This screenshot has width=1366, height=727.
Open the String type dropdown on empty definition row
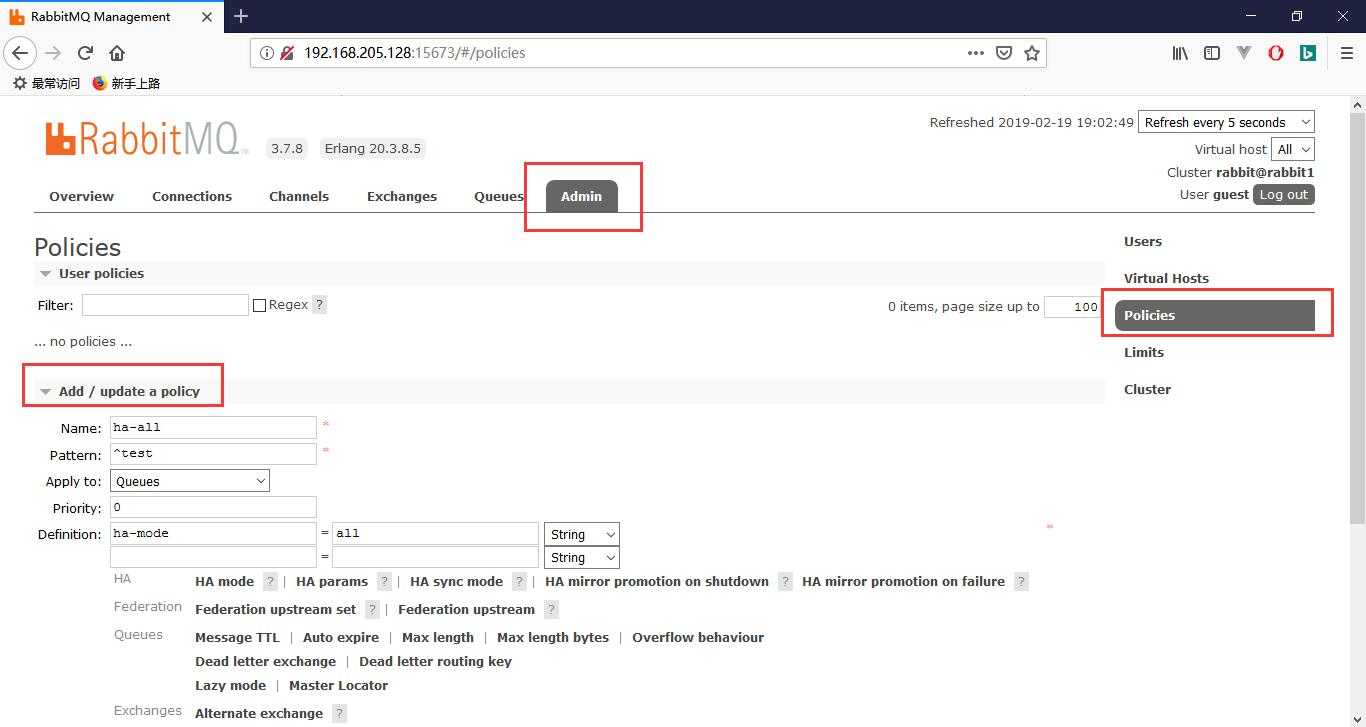pos(581,558)
